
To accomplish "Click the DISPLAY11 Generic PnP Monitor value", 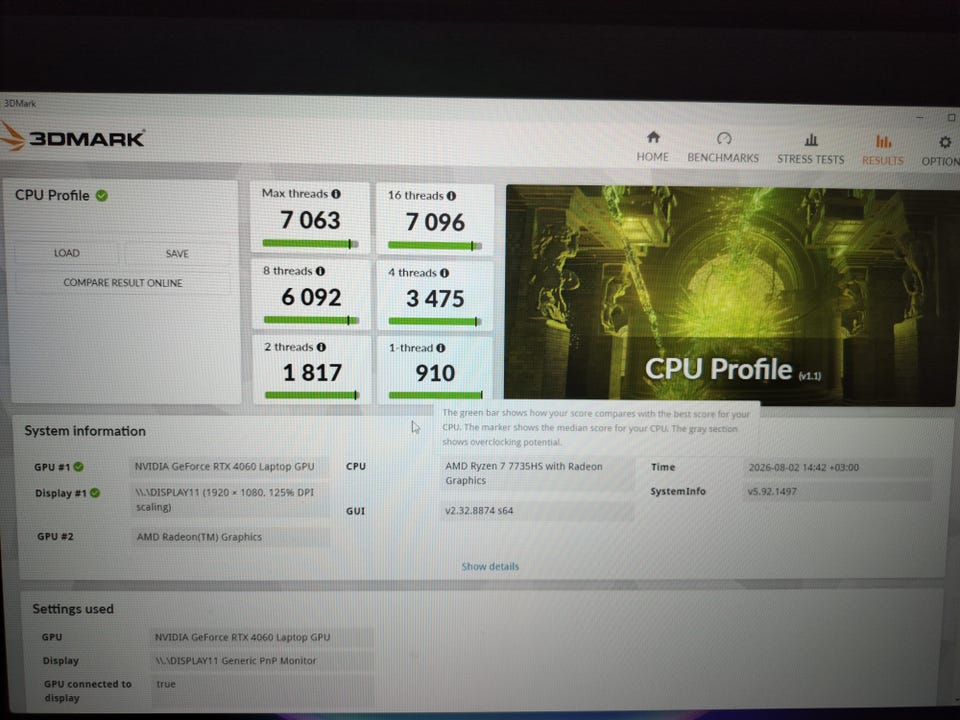I will pos(261,661).
